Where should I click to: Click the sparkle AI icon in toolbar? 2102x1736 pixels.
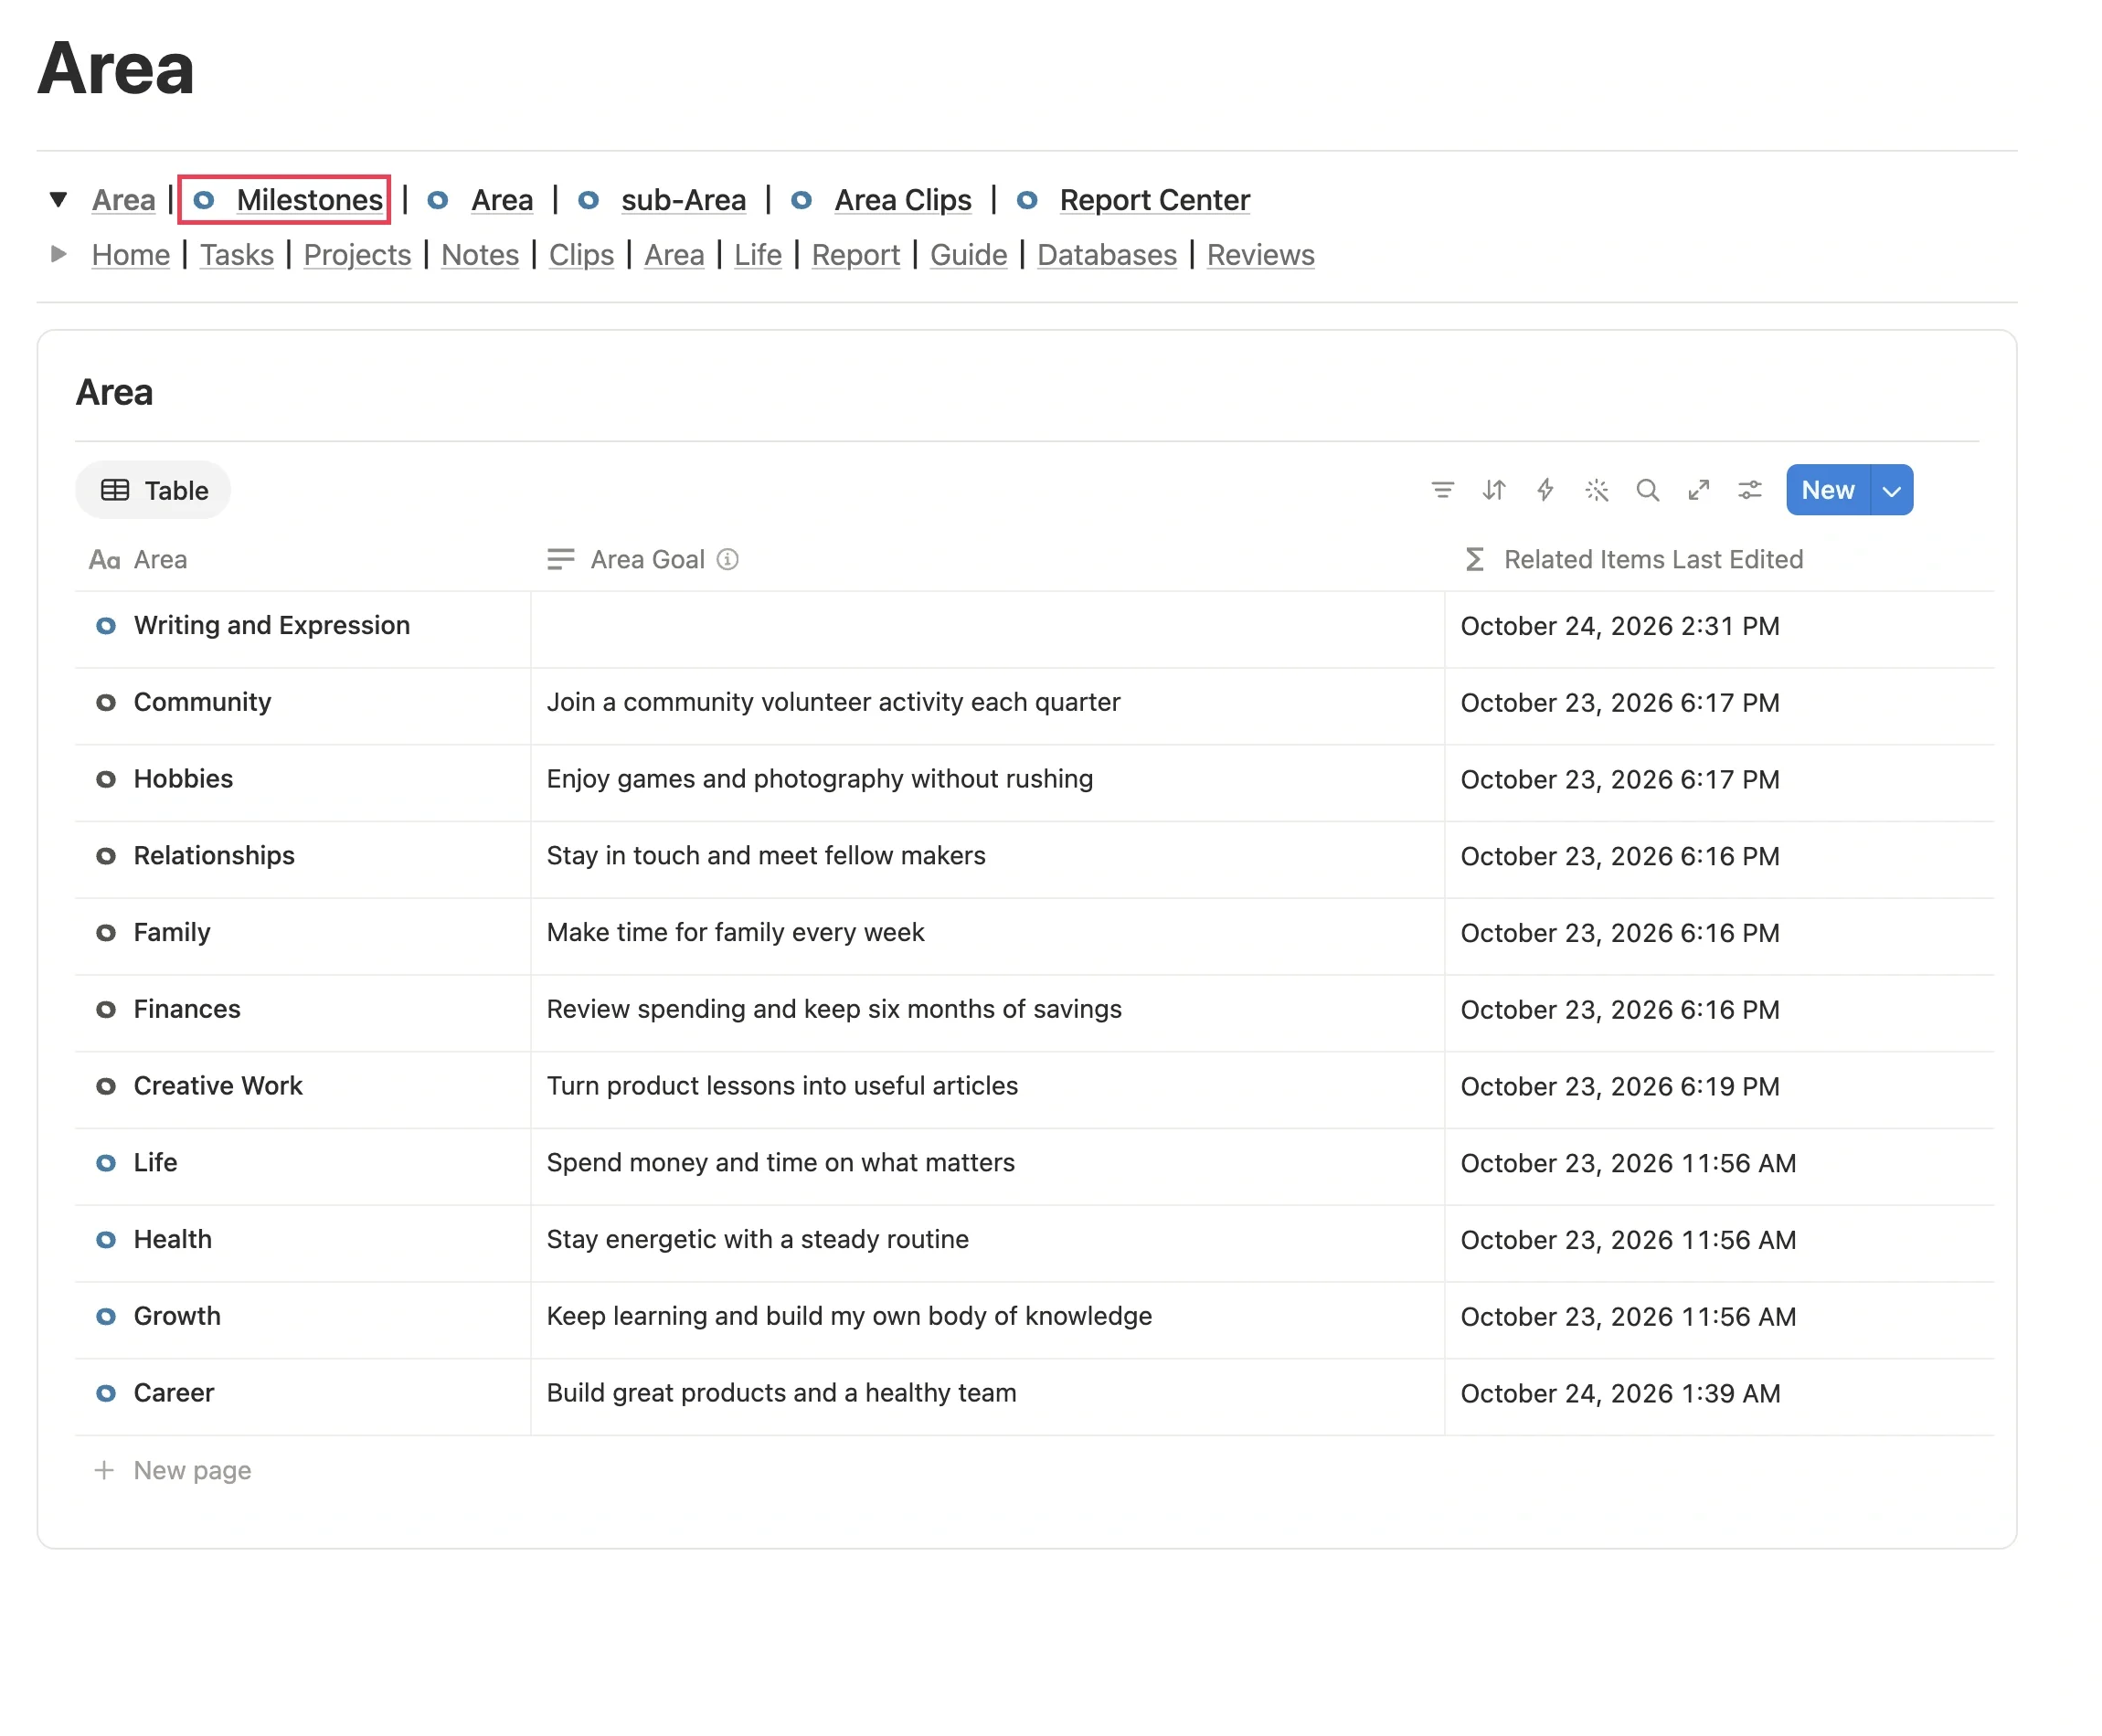click(x=1596, y=490)
